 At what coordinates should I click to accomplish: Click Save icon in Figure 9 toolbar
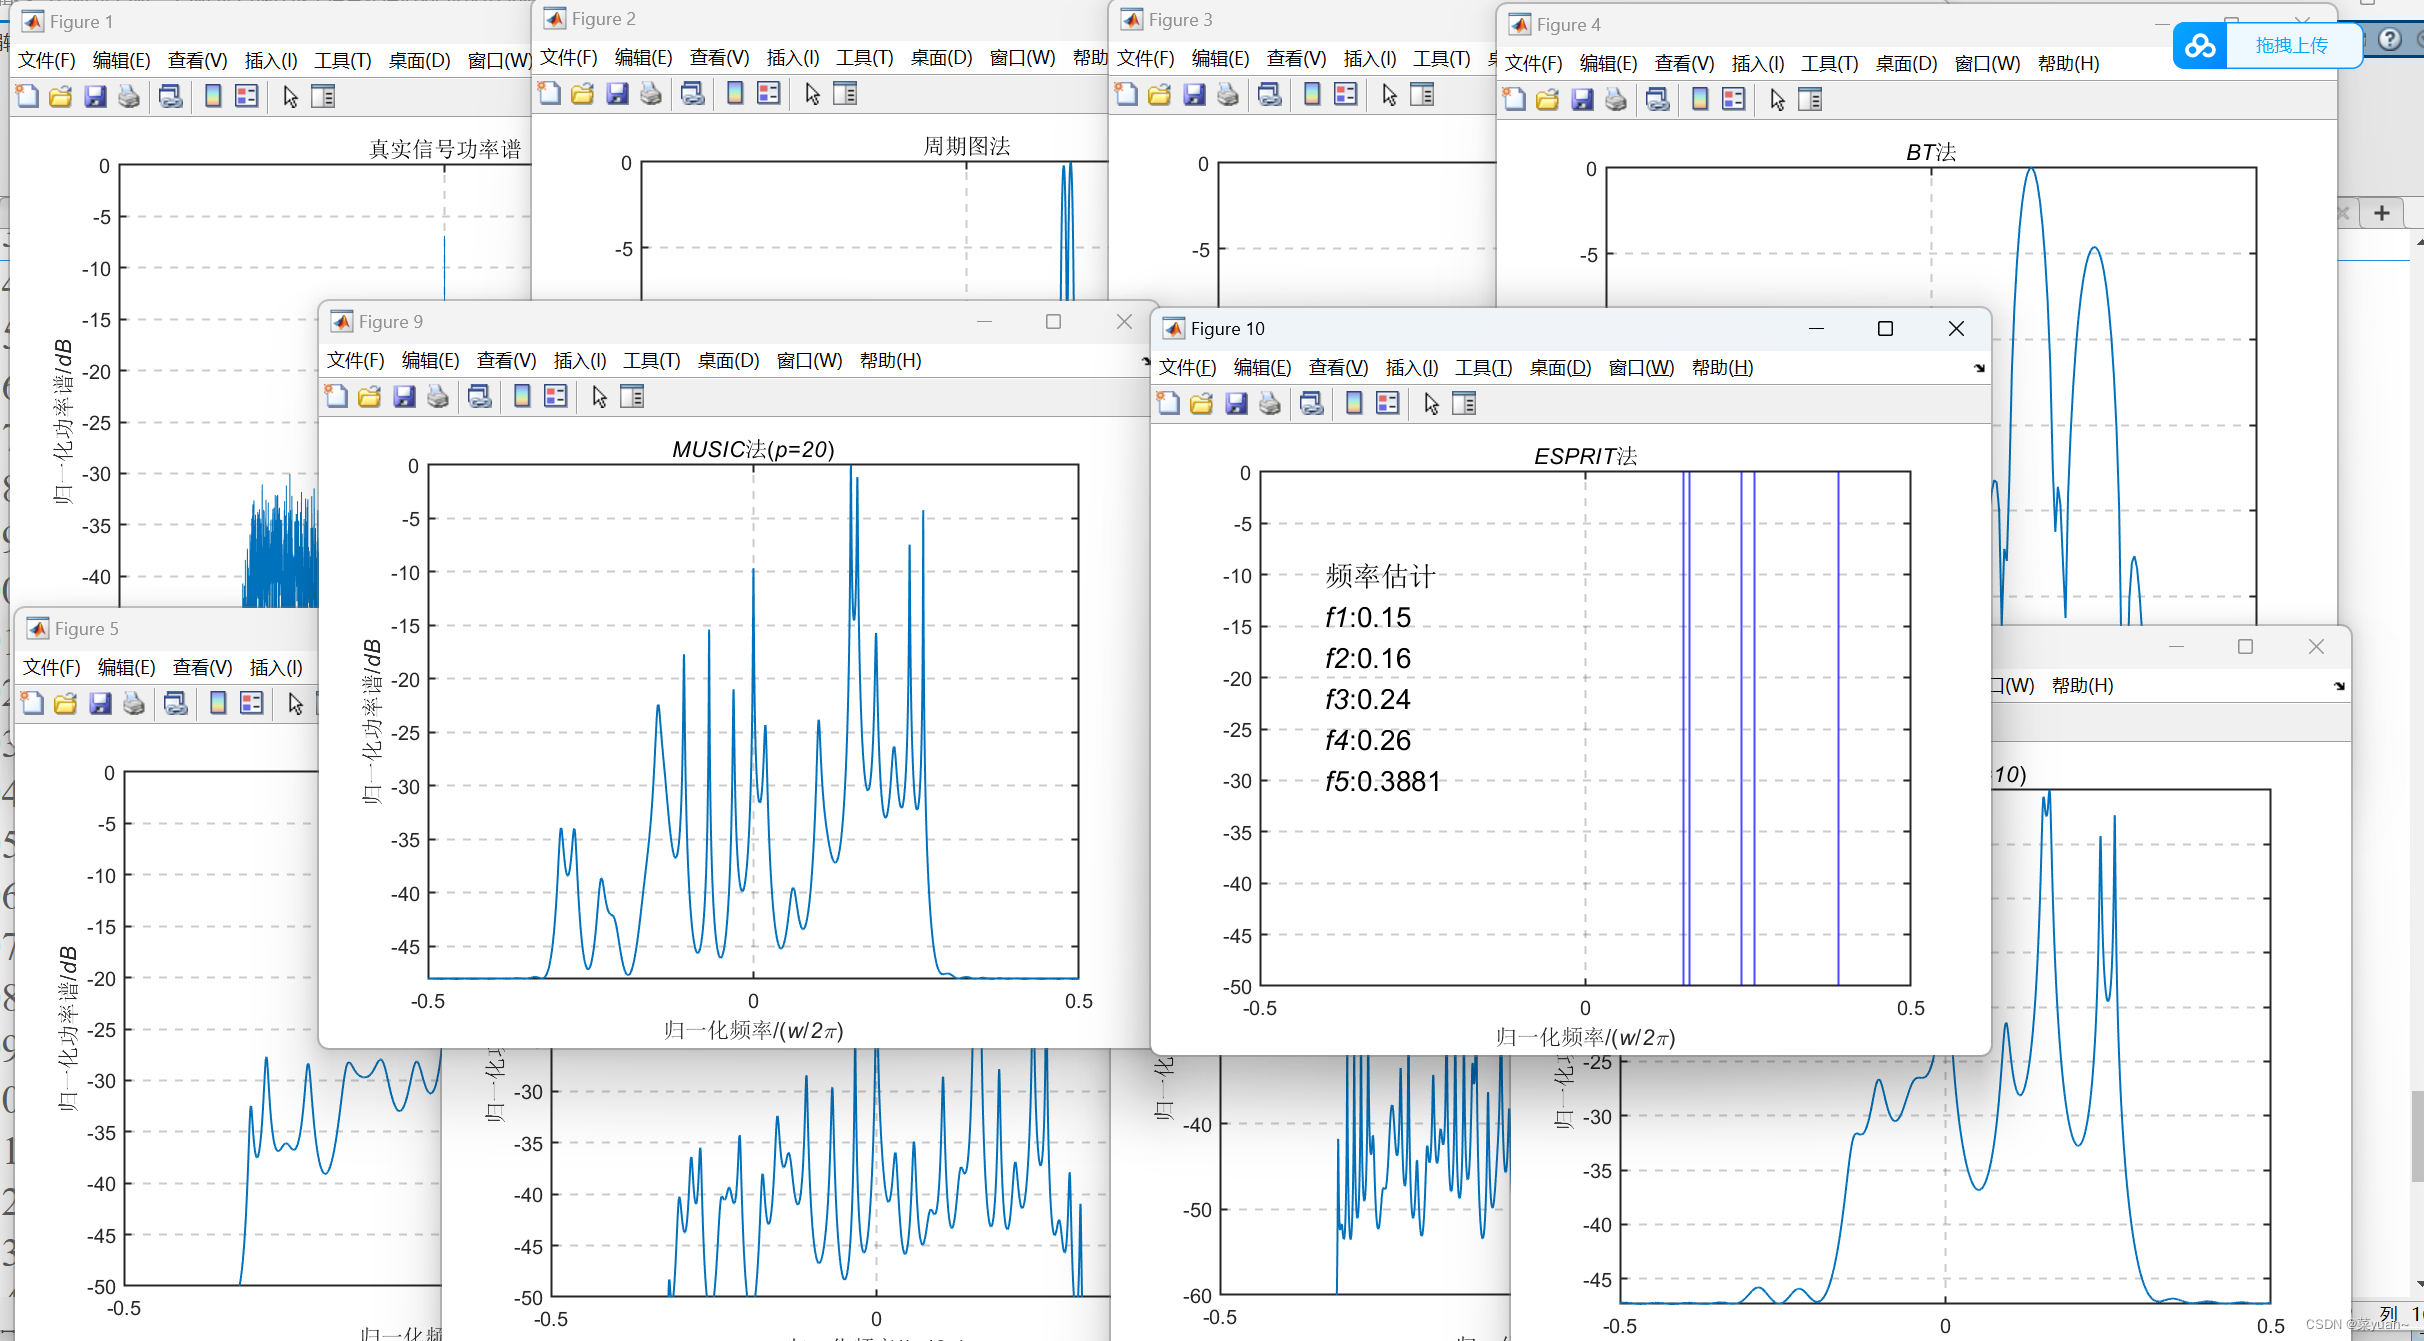(x=404, y=397)
